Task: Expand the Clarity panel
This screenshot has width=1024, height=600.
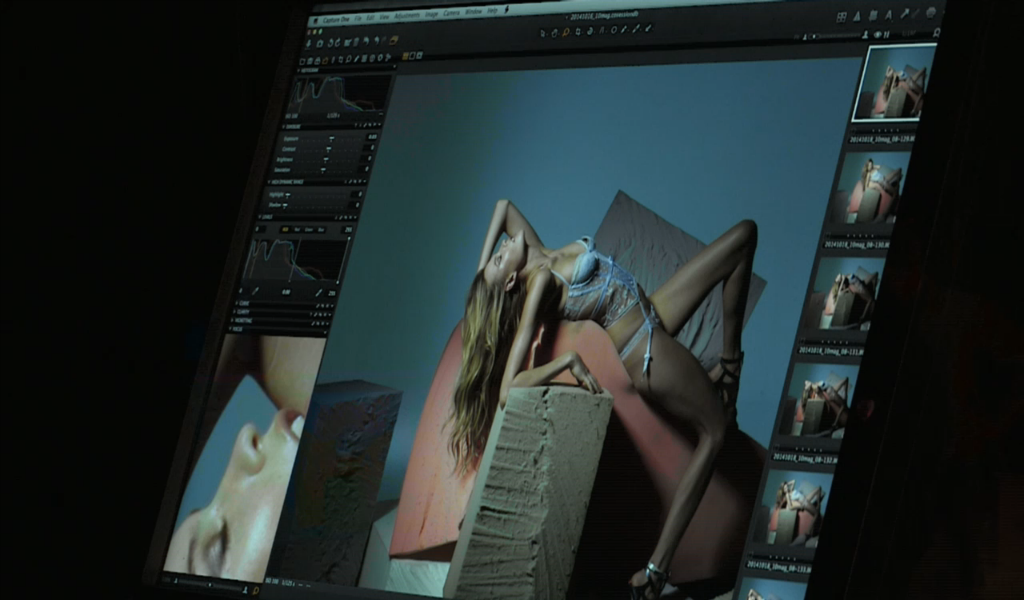Action: point(234,312)
